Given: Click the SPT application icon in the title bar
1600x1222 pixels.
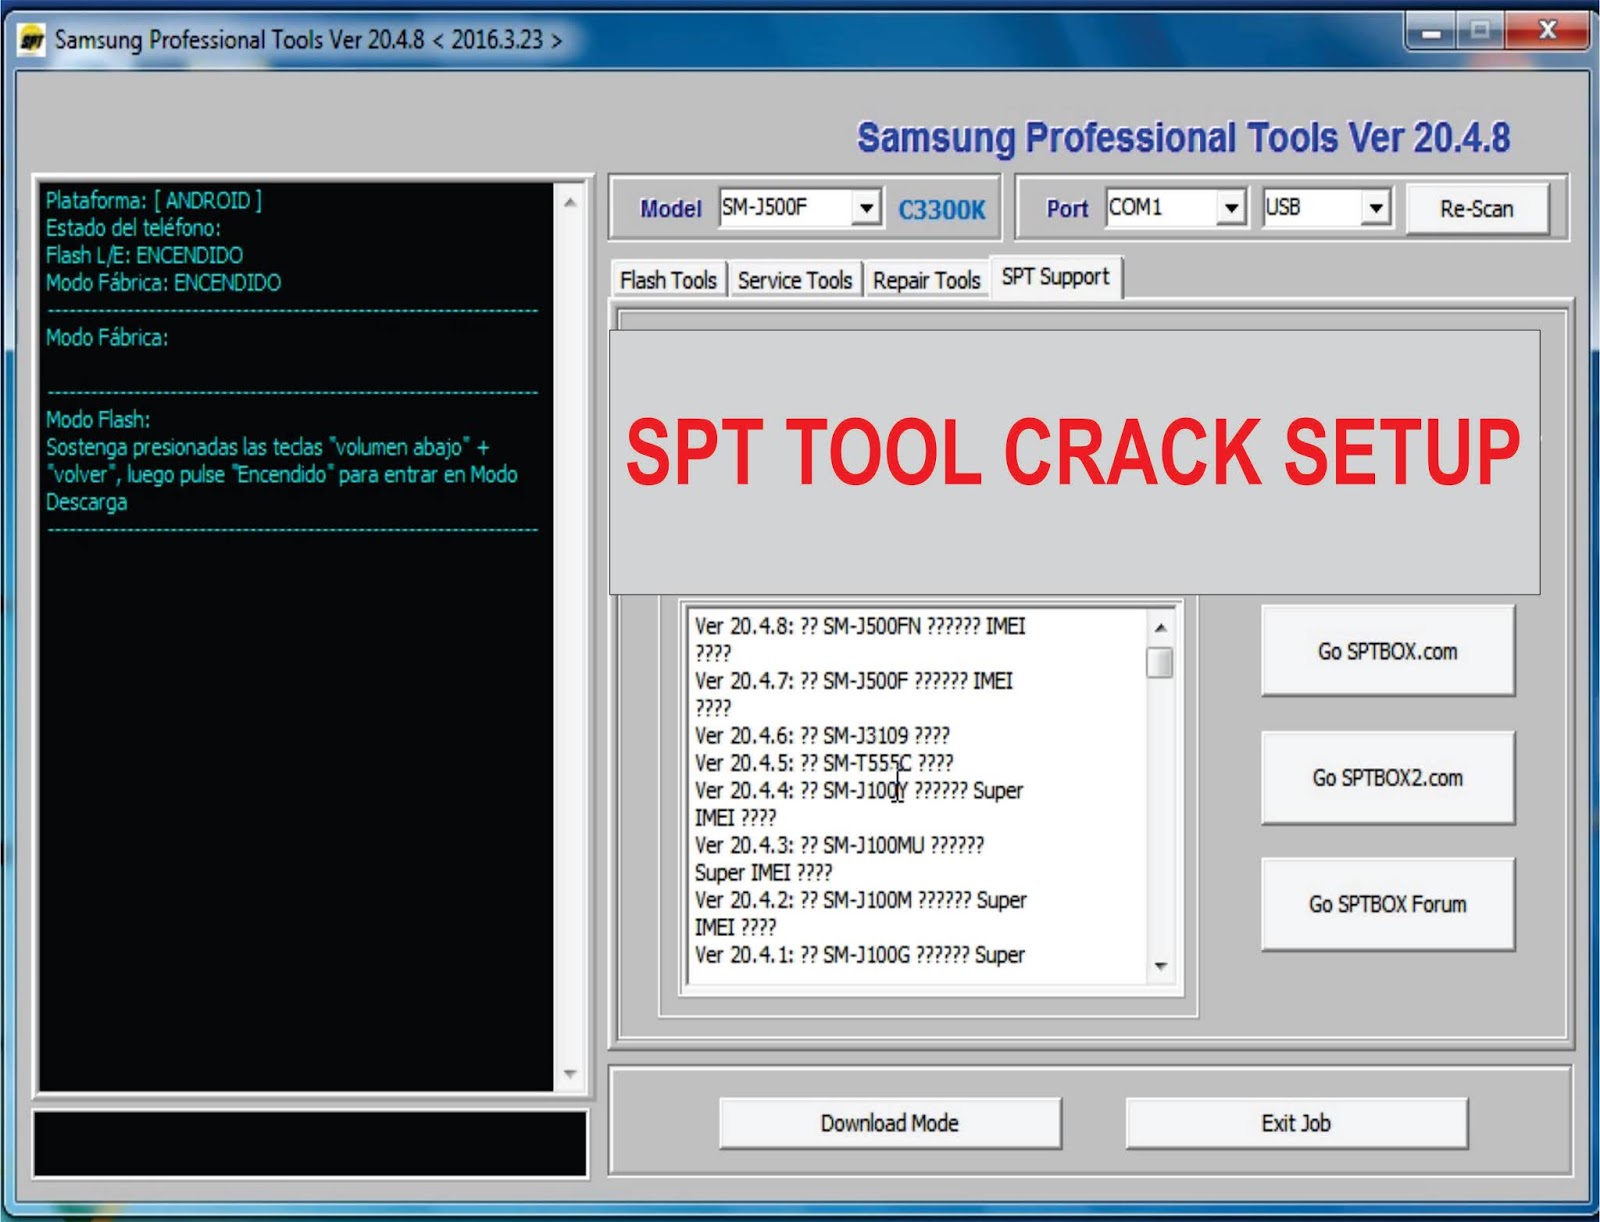Looking at the screenshot, I should tap(30, 39).
